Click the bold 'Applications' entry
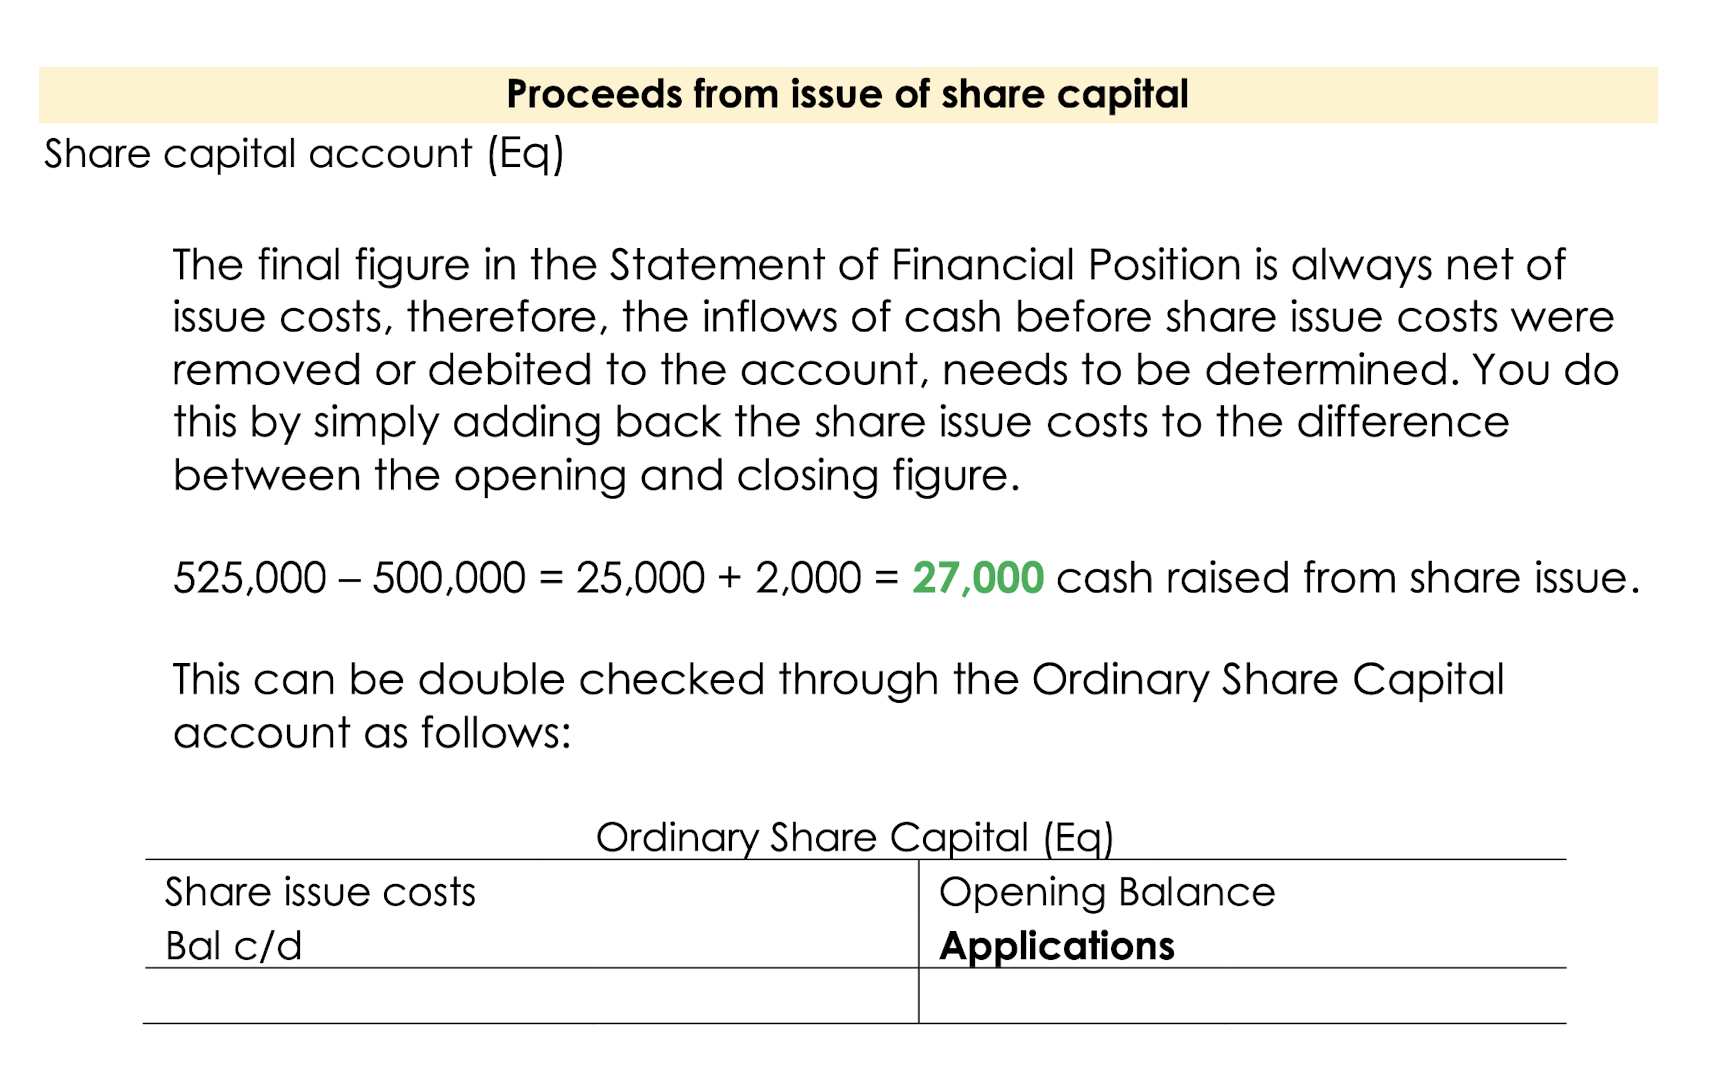Image resolution: width=1732 pixels, height=1070 pixels. click(x=1057, y=947)
